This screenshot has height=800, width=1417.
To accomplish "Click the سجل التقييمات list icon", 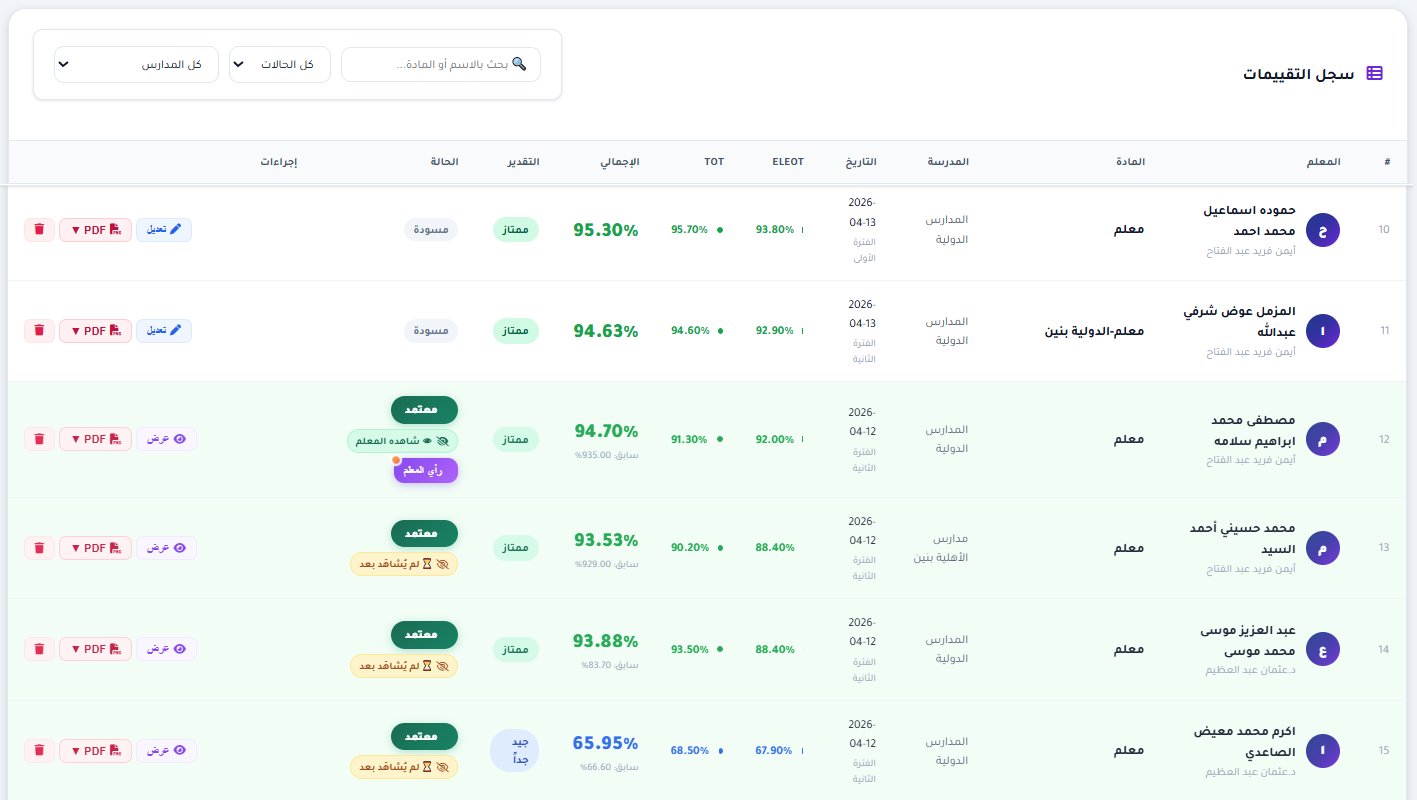I will point(1374,73).
